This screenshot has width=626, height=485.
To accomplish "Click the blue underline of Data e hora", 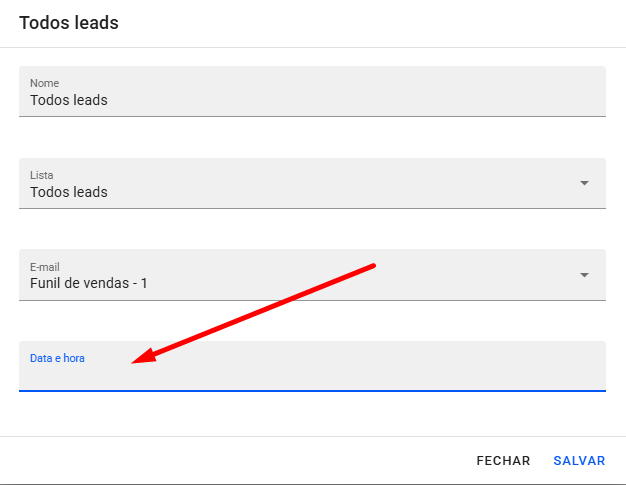I will (x=312, y=390).
